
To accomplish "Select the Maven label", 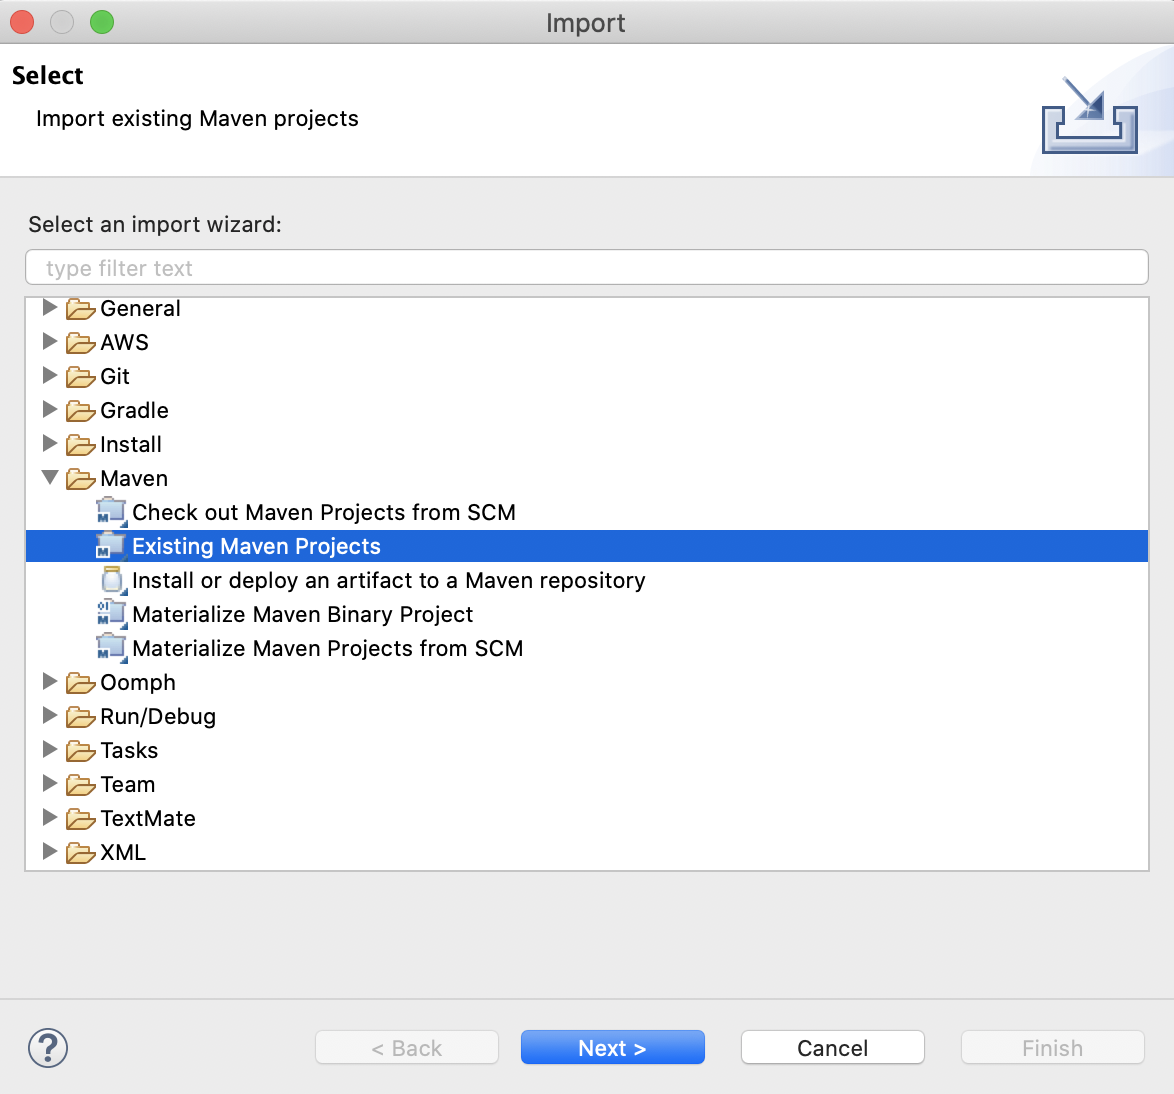I will 133,478.
